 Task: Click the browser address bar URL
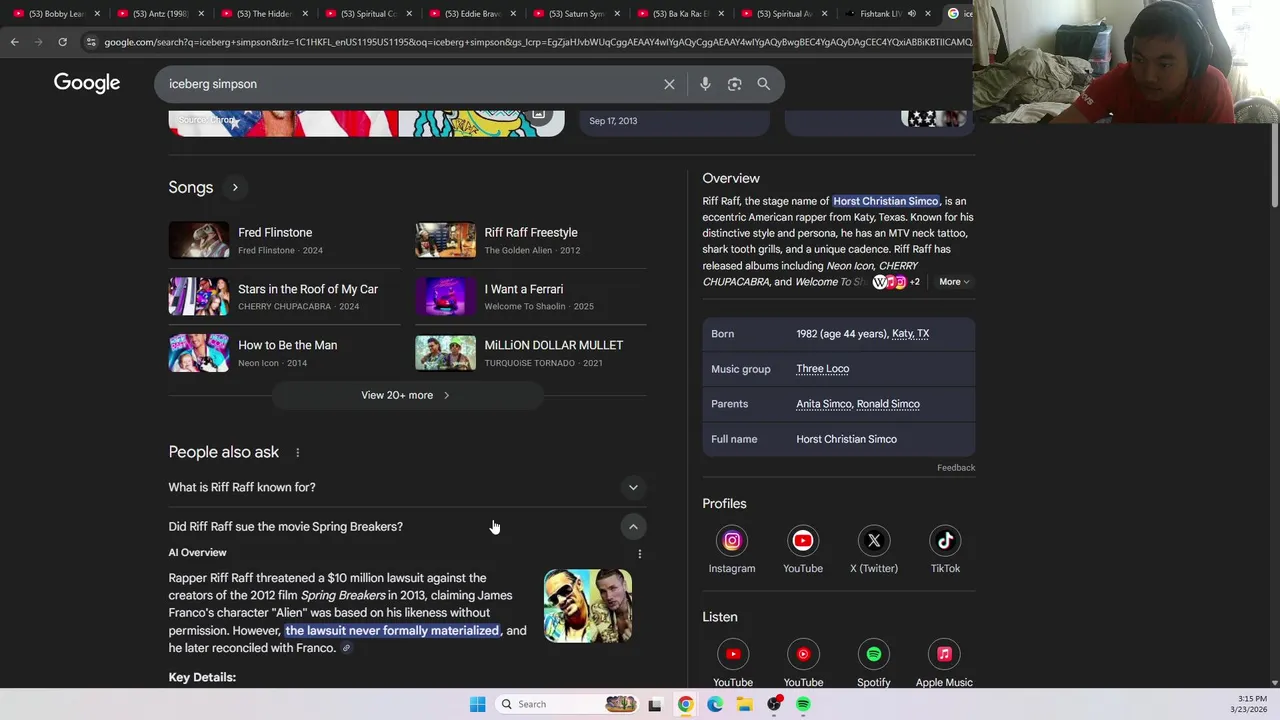click(536, 42)
